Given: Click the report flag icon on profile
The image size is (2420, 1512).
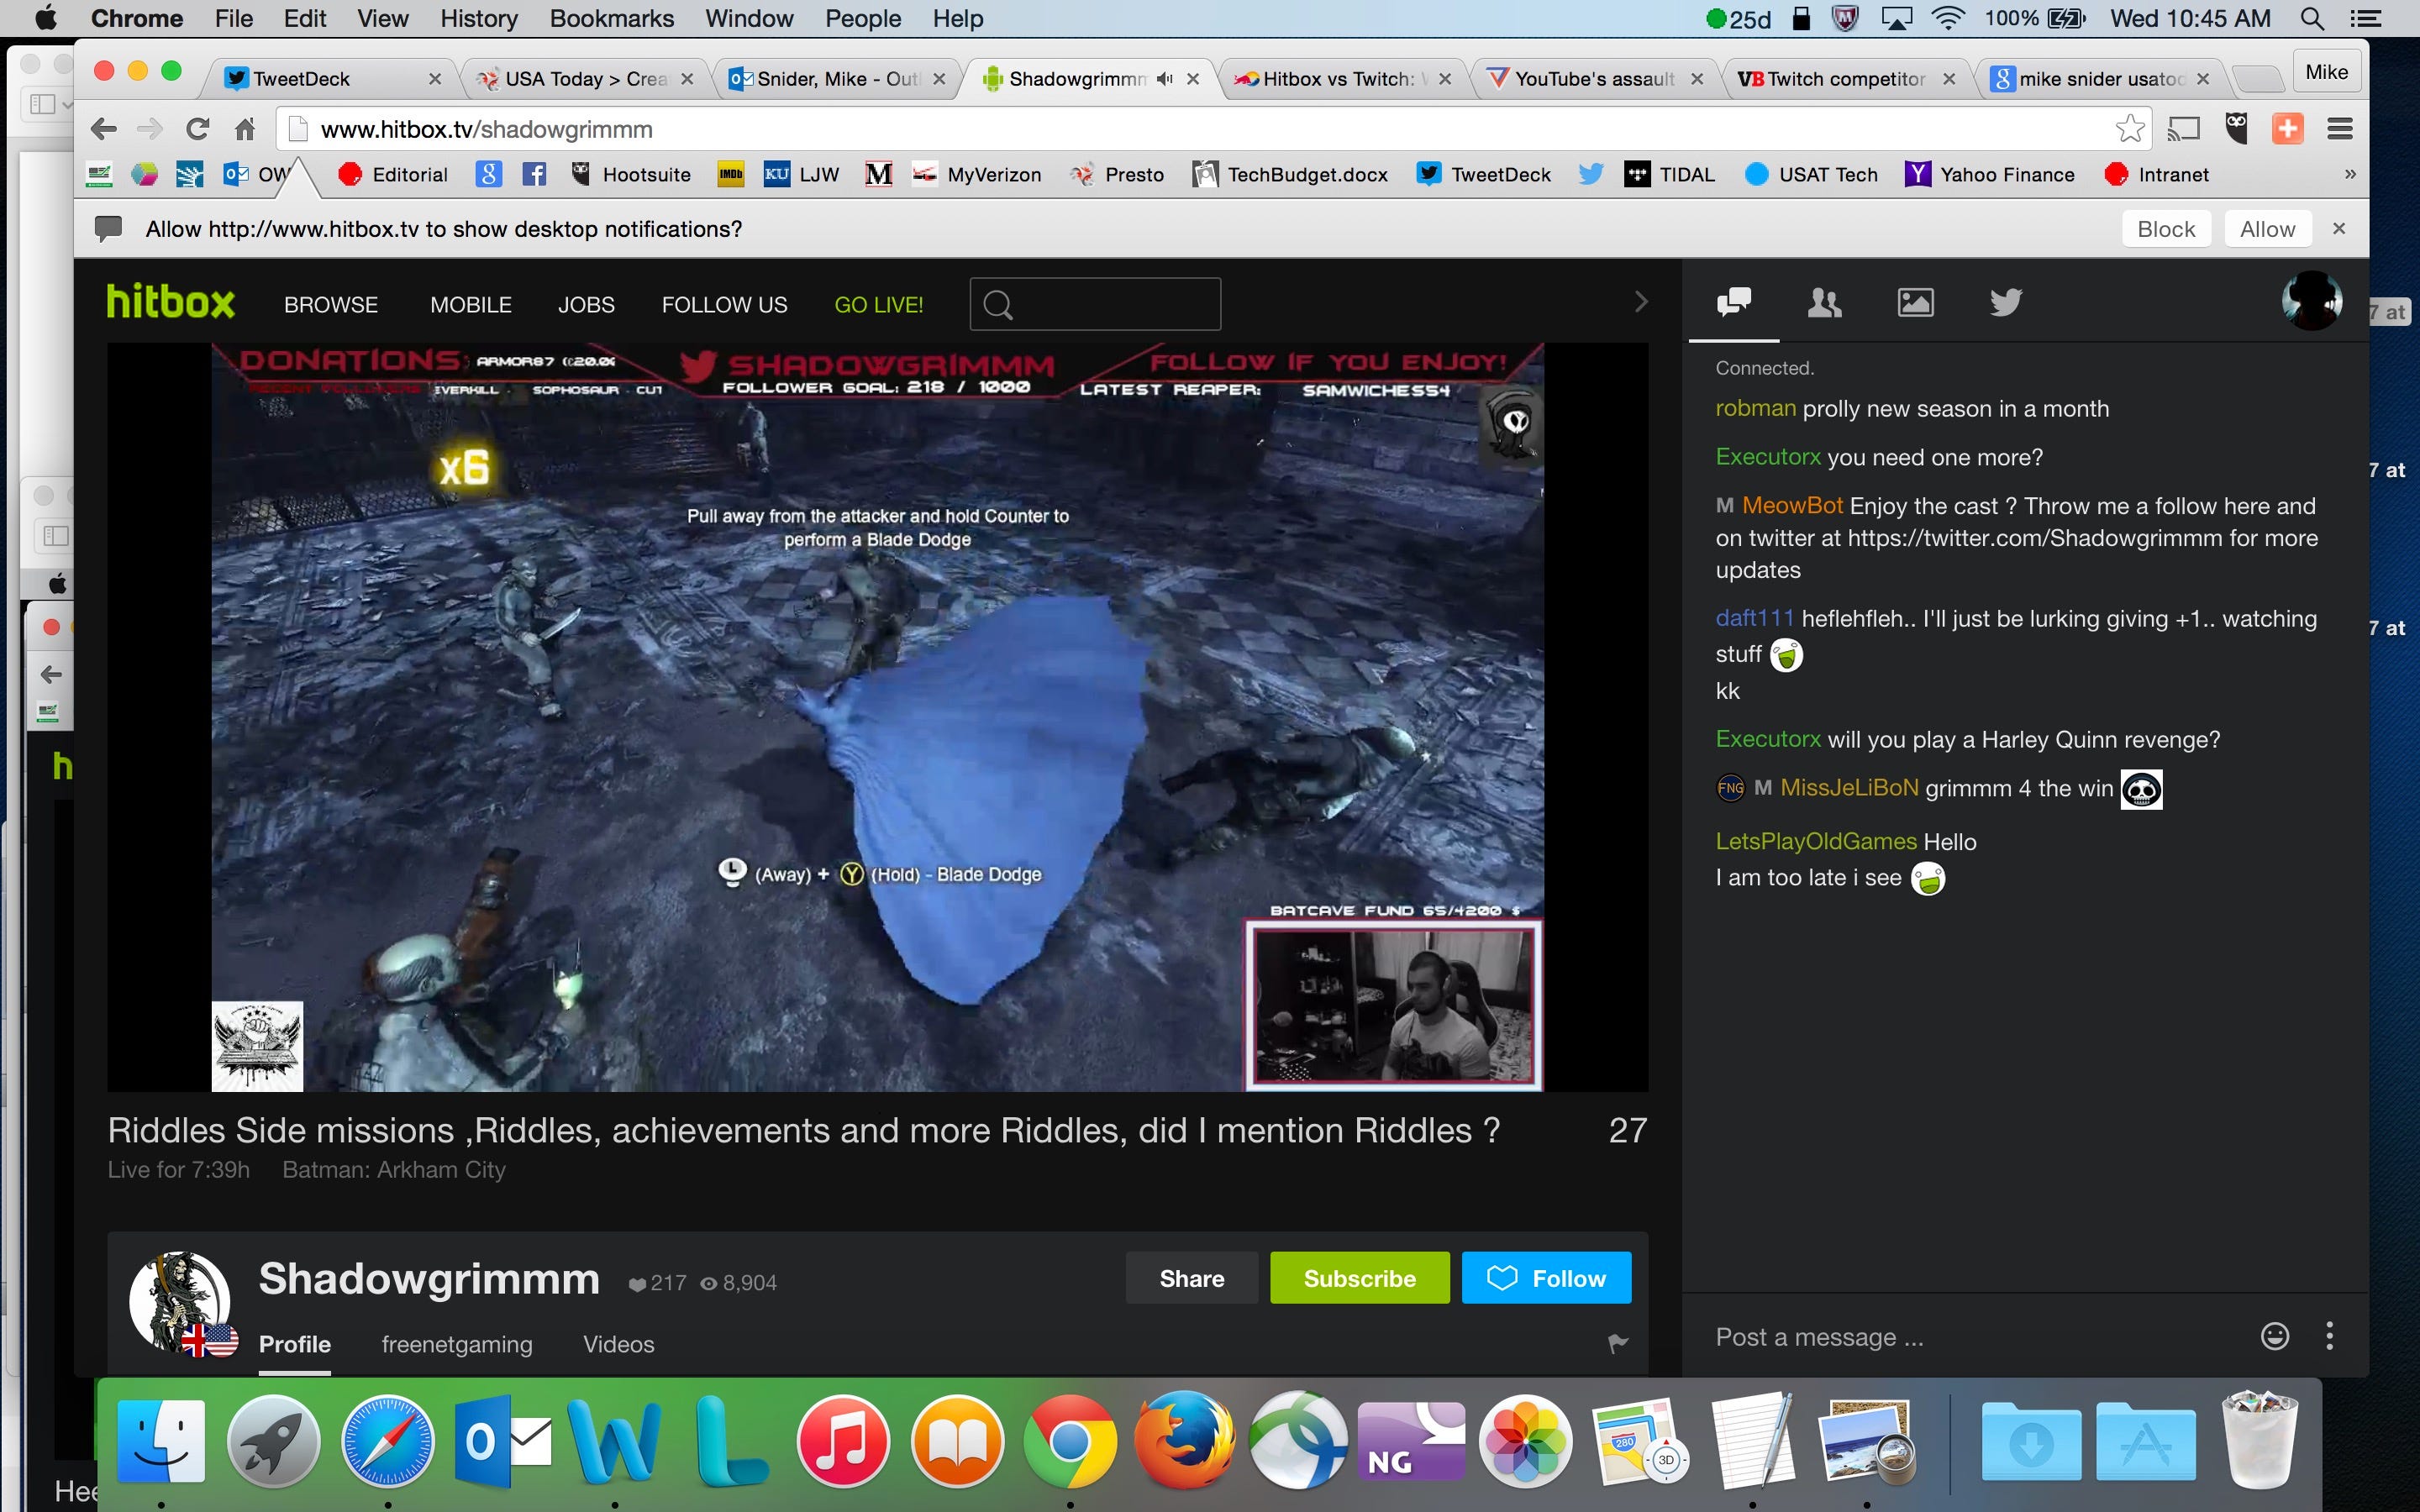Looking at the screenshot, I should pyautogui.click(x=1617, y=1344).
